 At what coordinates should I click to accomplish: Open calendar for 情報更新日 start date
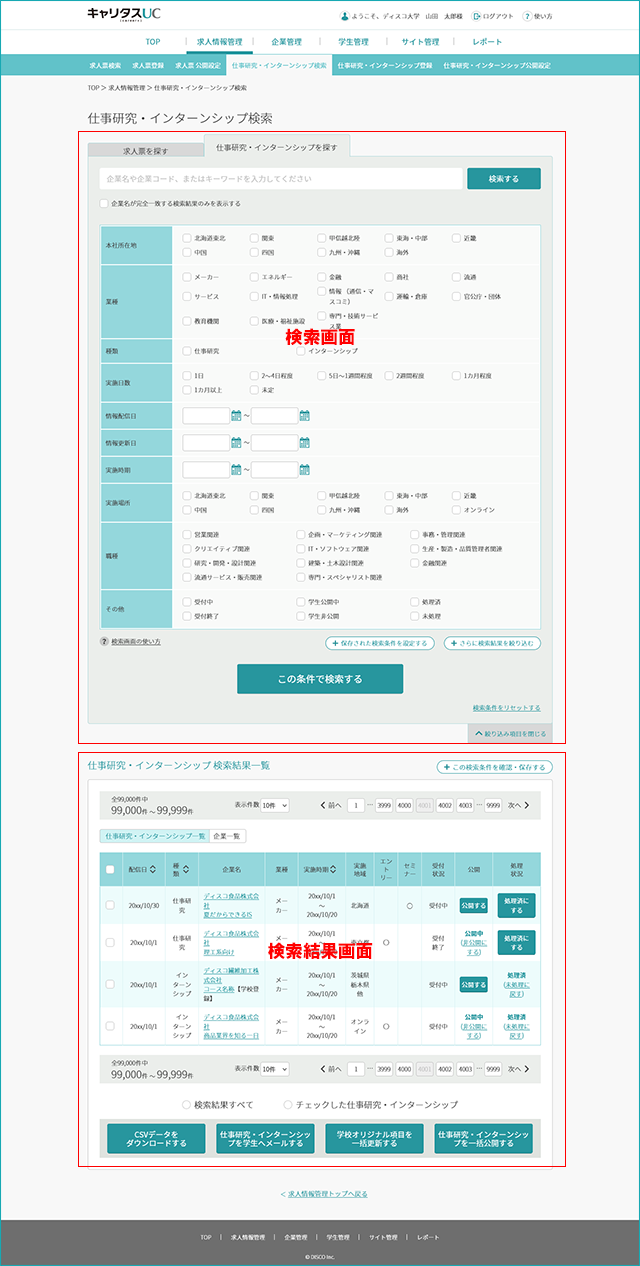pyautogui.click(x=236, y=442)
